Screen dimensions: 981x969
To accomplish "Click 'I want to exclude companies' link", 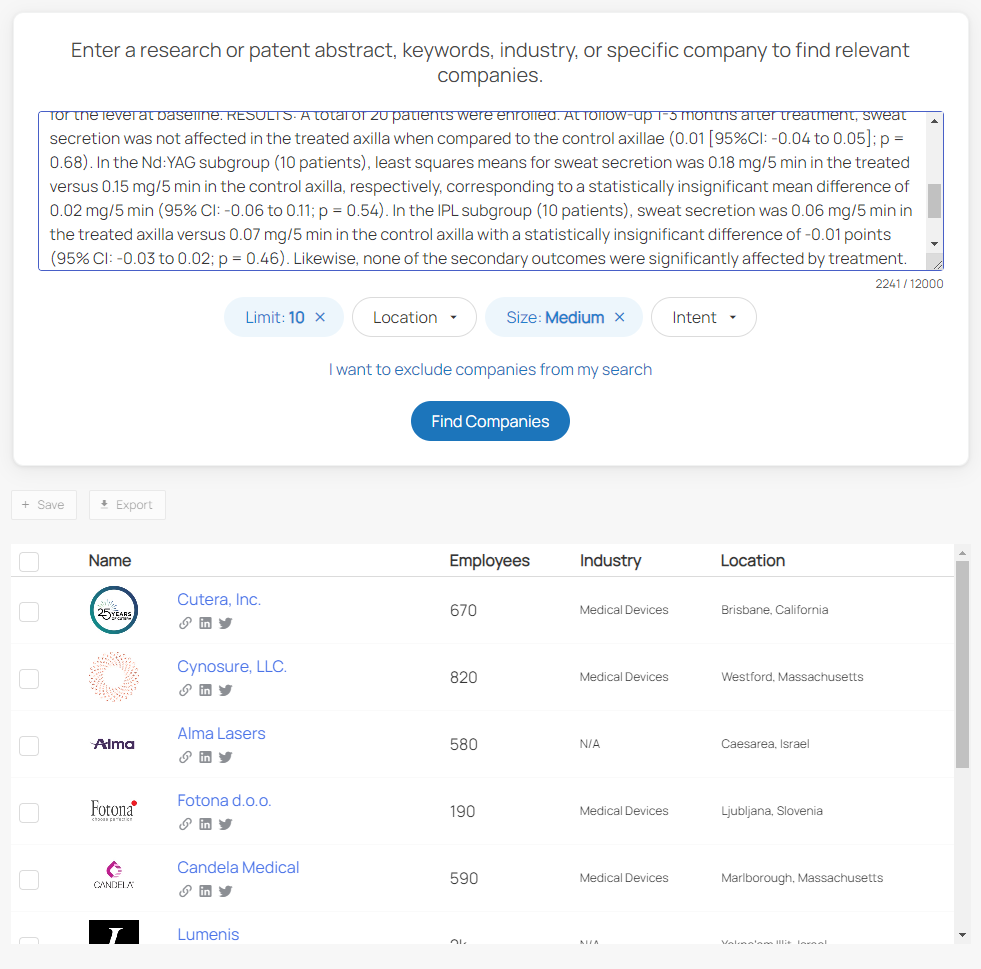I will [x=490, y=370].
